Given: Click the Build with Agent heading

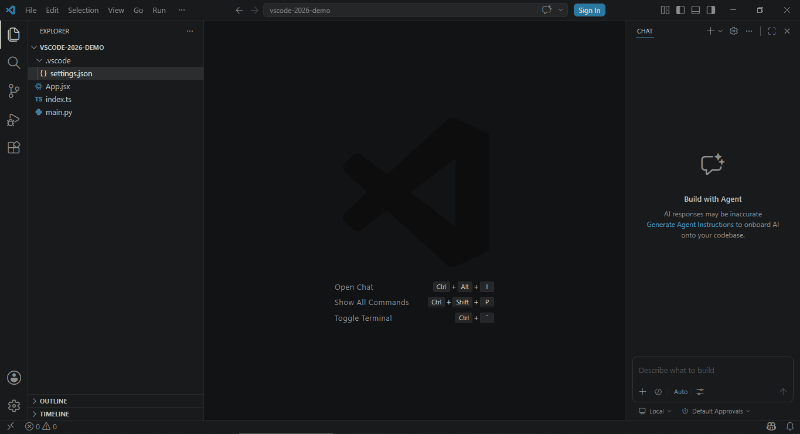Looking at the screenshot, I should (713, 199).
